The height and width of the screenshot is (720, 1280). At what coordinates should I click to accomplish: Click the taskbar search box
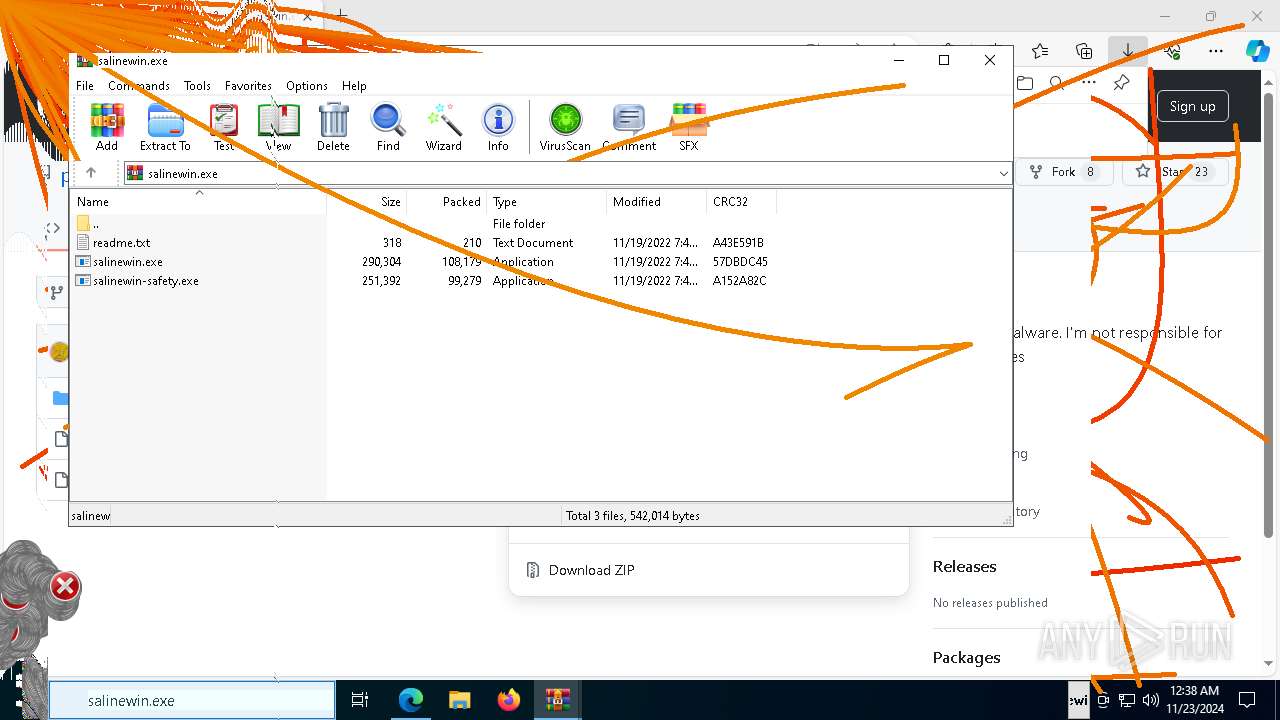192,701
